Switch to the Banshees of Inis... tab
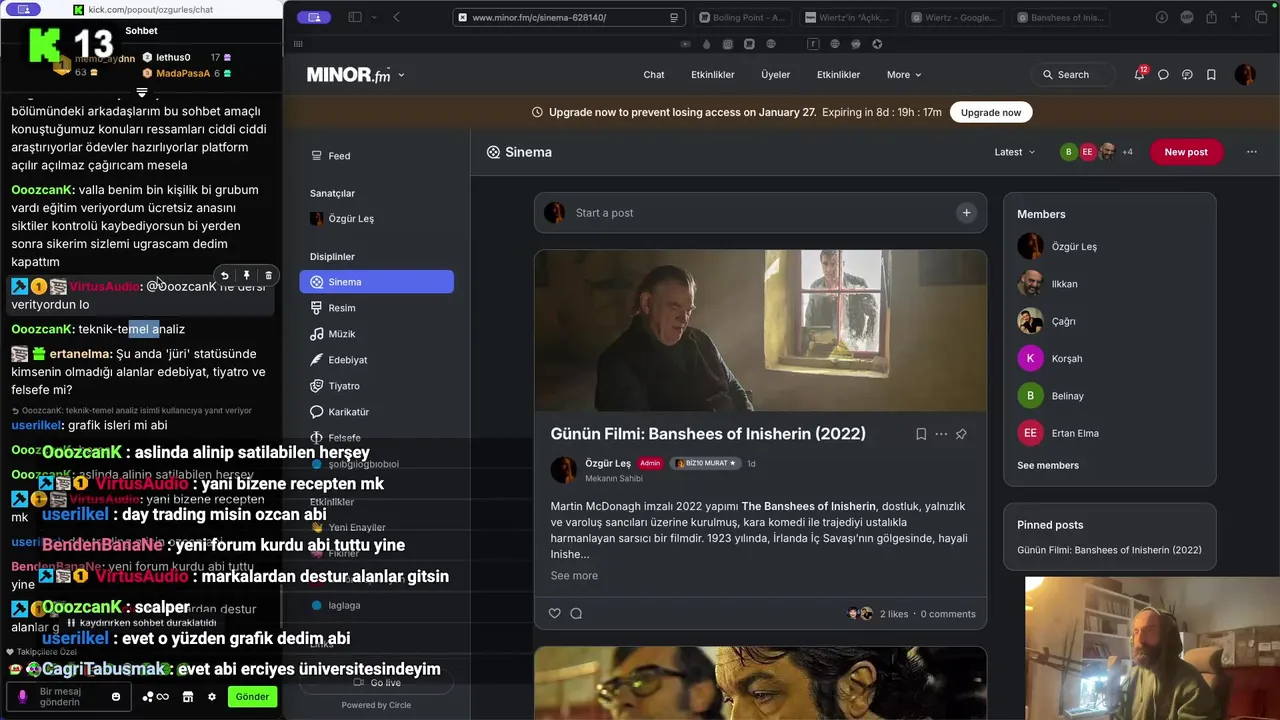Image resolution: width=1280 pixels, height=720 pixels. click(x=1060, y=17)
